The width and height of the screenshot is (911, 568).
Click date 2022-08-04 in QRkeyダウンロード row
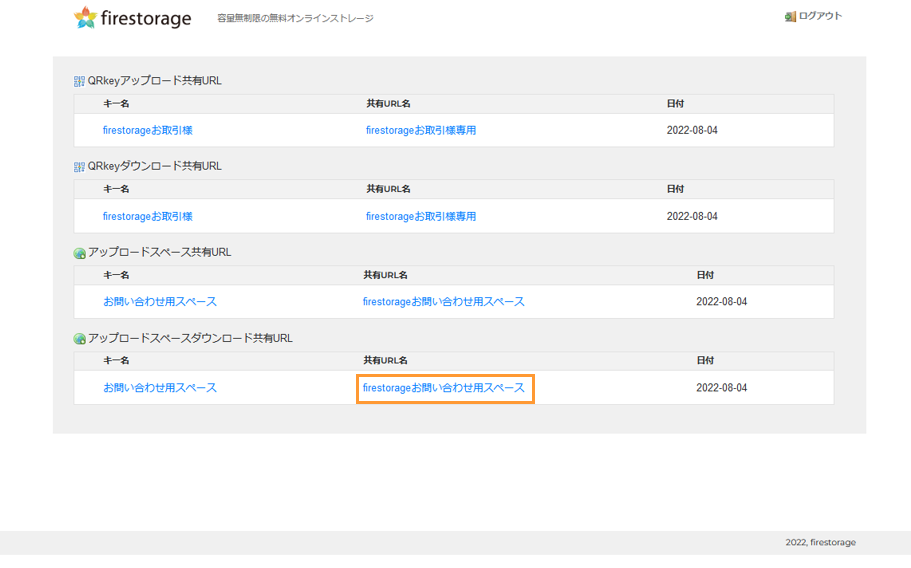click(692, 216)
